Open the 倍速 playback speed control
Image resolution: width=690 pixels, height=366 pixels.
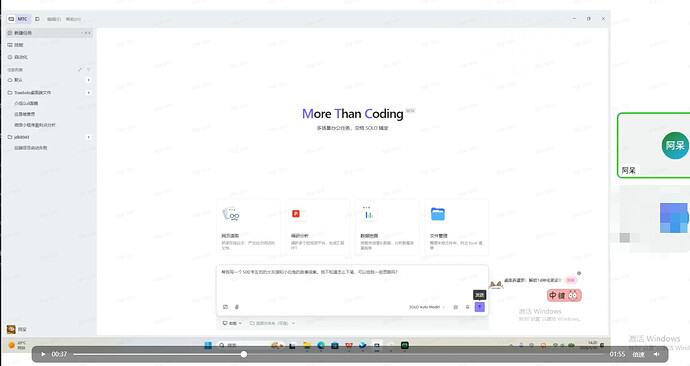click(639, 355)
